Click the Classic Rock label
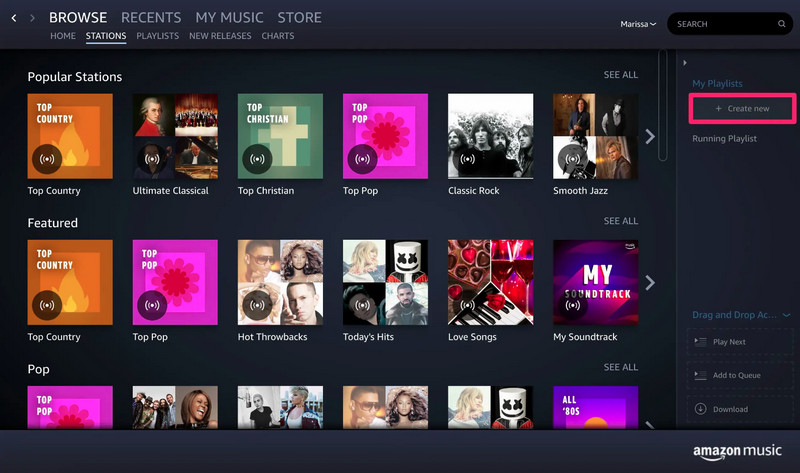The image size is (800, 473). pos(473,191)
